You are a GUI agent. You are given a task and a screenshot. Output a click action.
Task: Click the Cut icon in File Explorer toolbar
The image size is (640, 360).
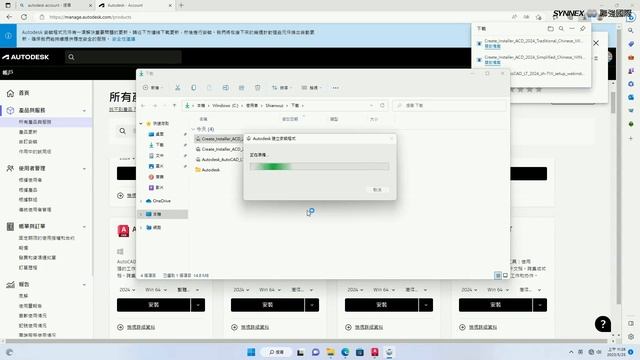click(x=178, y=88)
